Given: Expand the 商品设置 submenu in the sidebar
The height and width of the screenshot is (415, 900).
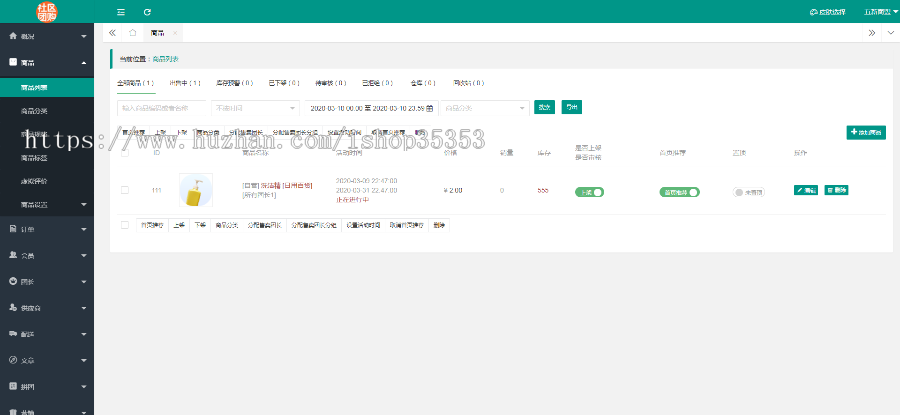Looking at the screenshot, I should tap(46, 204).
